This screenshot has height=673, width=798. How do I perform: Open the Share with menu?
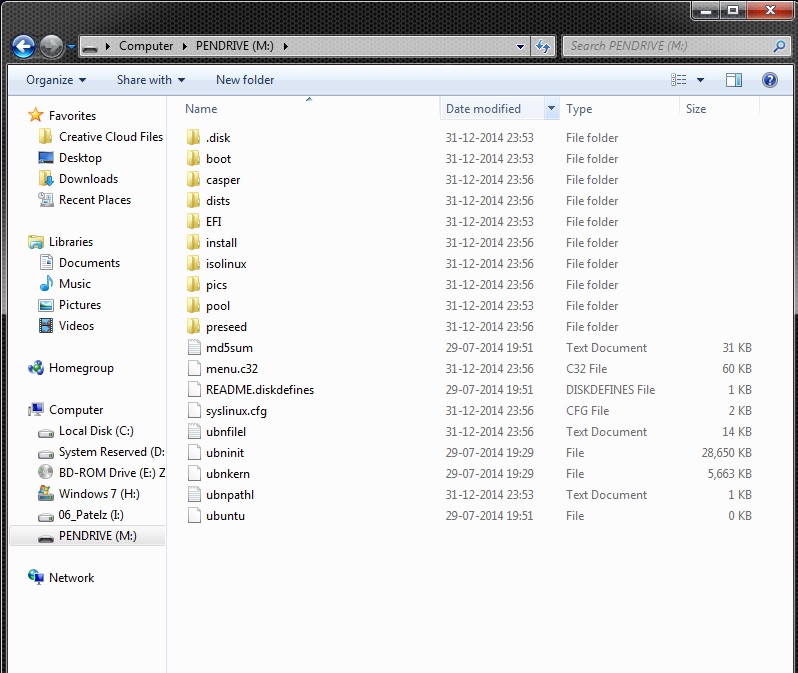(150, 80)
